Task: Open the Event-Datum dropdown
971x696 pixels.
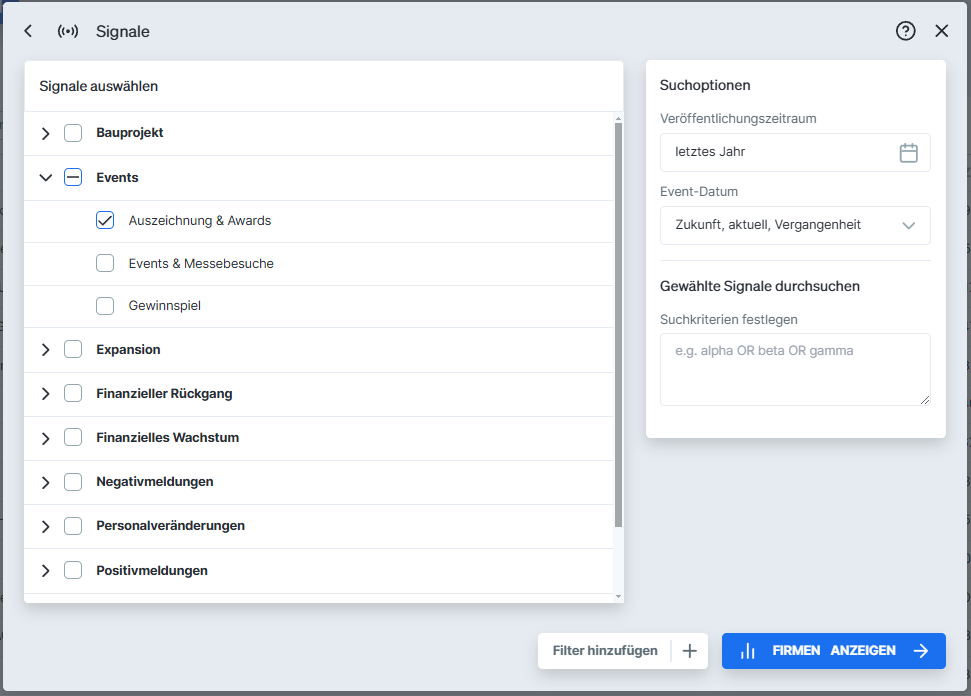Action: [909, 225]
